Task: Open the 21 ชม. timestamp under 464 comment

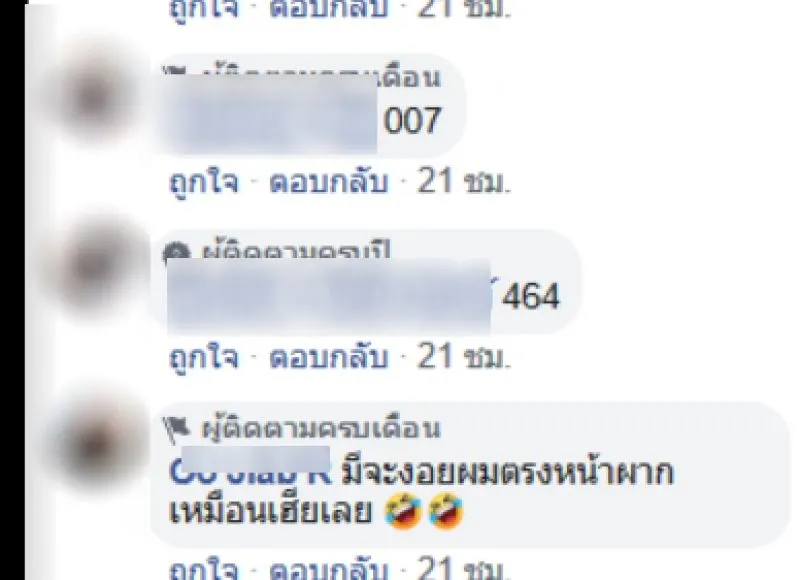Action: tap(463, 357)
